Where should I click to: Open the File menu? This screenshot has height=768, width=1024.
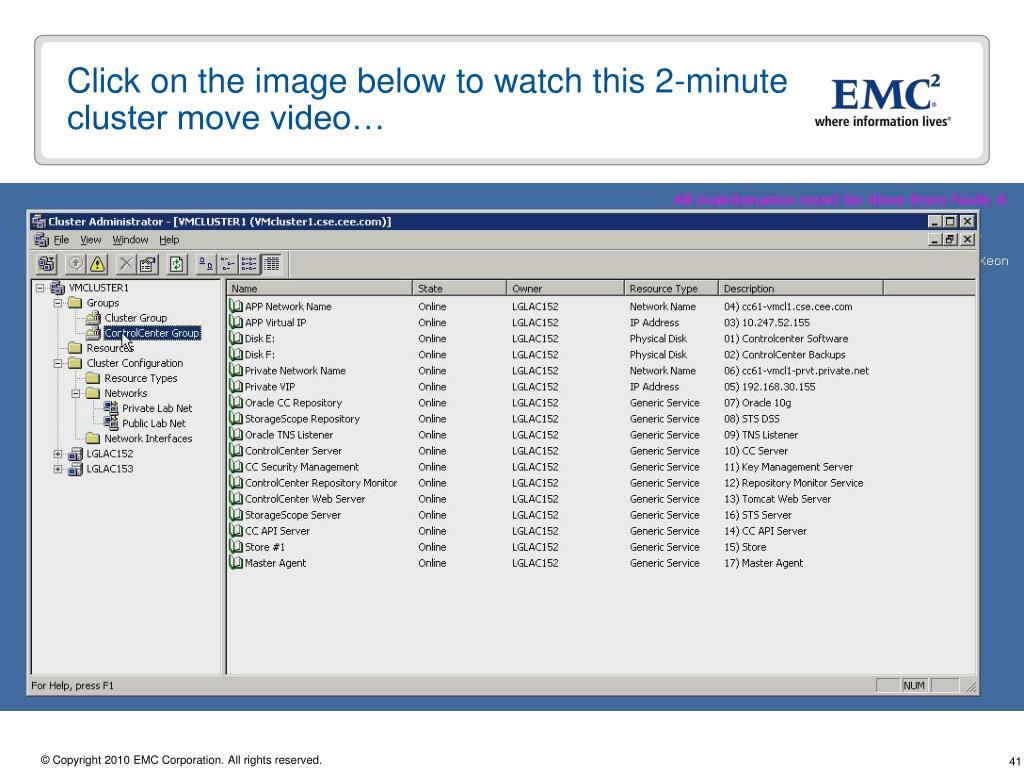(61, 240)
